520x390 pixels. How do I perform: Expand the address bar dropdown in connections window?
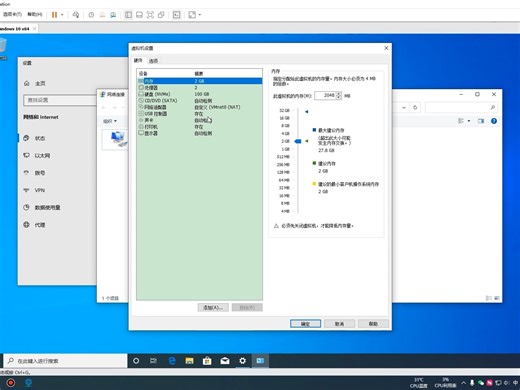[404, 107]
